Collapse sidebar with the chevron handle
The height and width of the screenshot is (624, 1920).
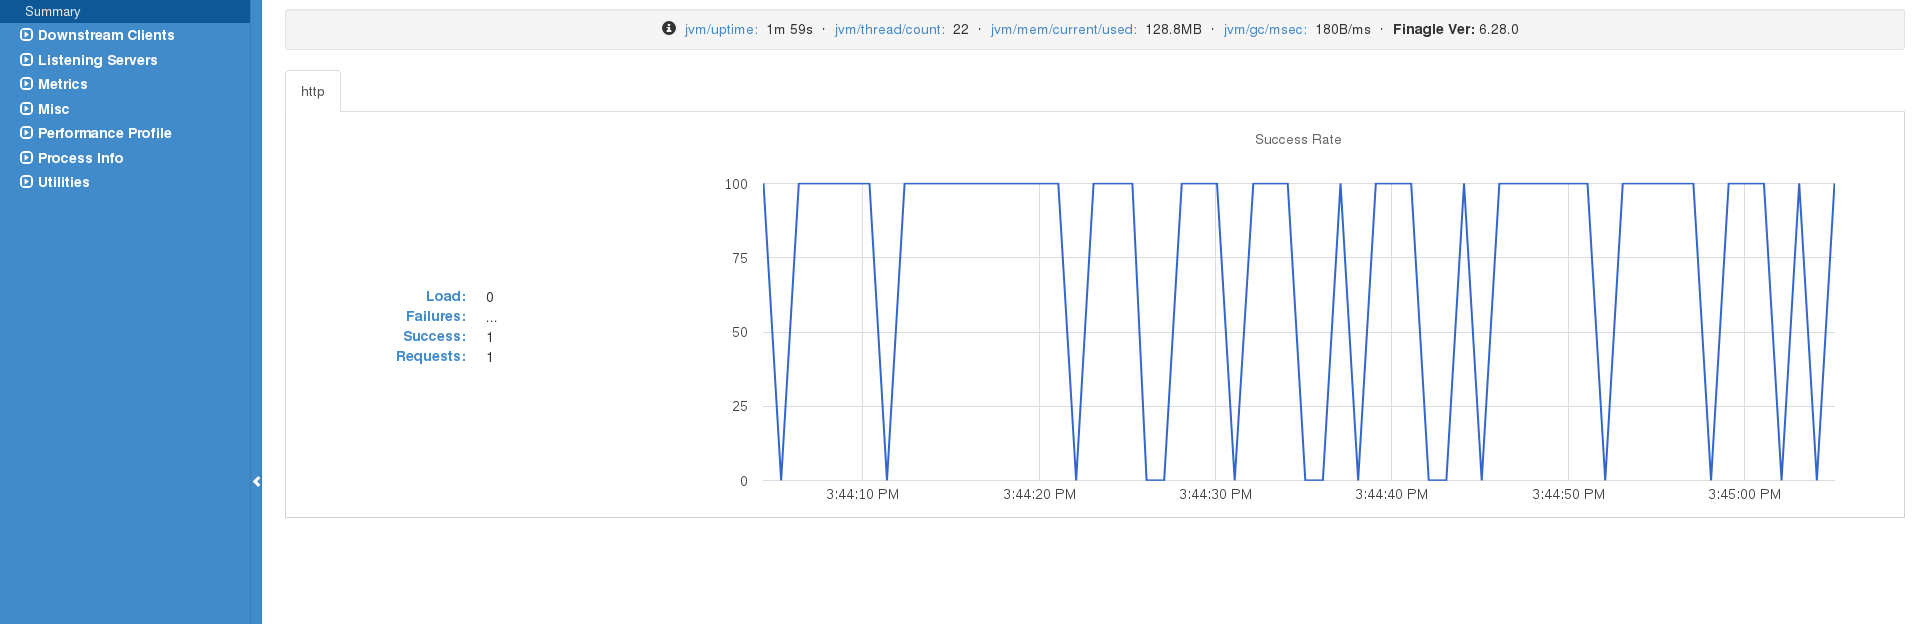pyautogui.click(x=257, y=481)
